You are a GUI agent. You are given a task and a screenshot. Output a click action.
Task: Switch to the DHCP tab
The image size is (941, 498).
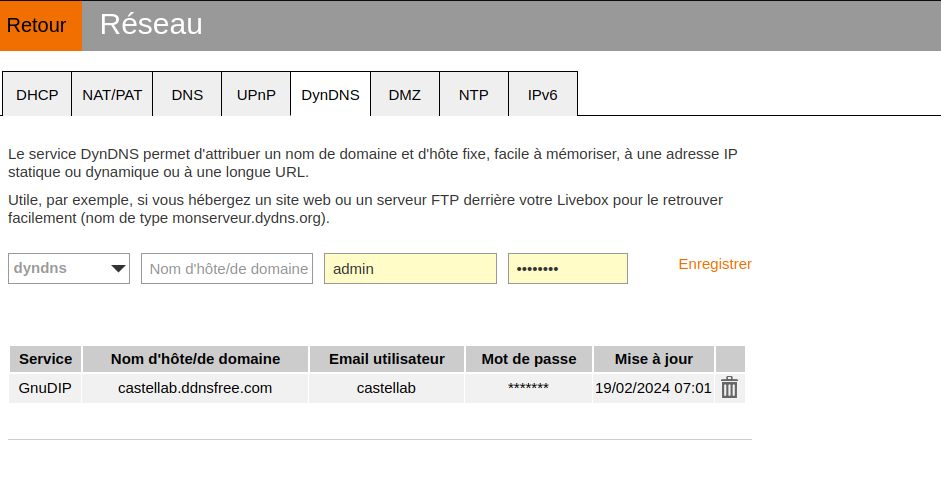(37, 96)
